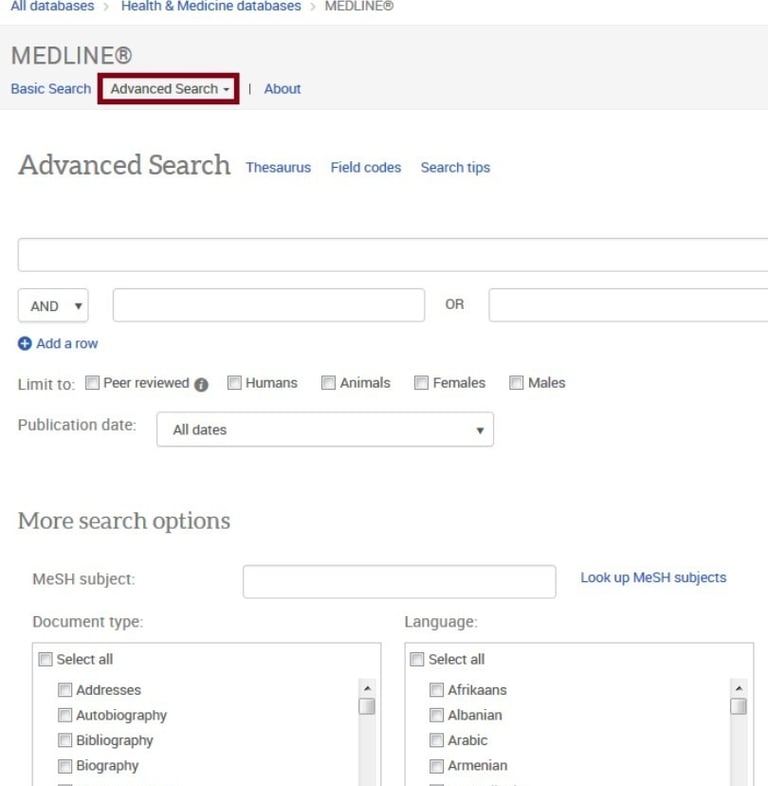The height and width of the screenshot is (786, 768).
Task: Click Look up MeSH subjects link
Action: [x=653, y=577]
